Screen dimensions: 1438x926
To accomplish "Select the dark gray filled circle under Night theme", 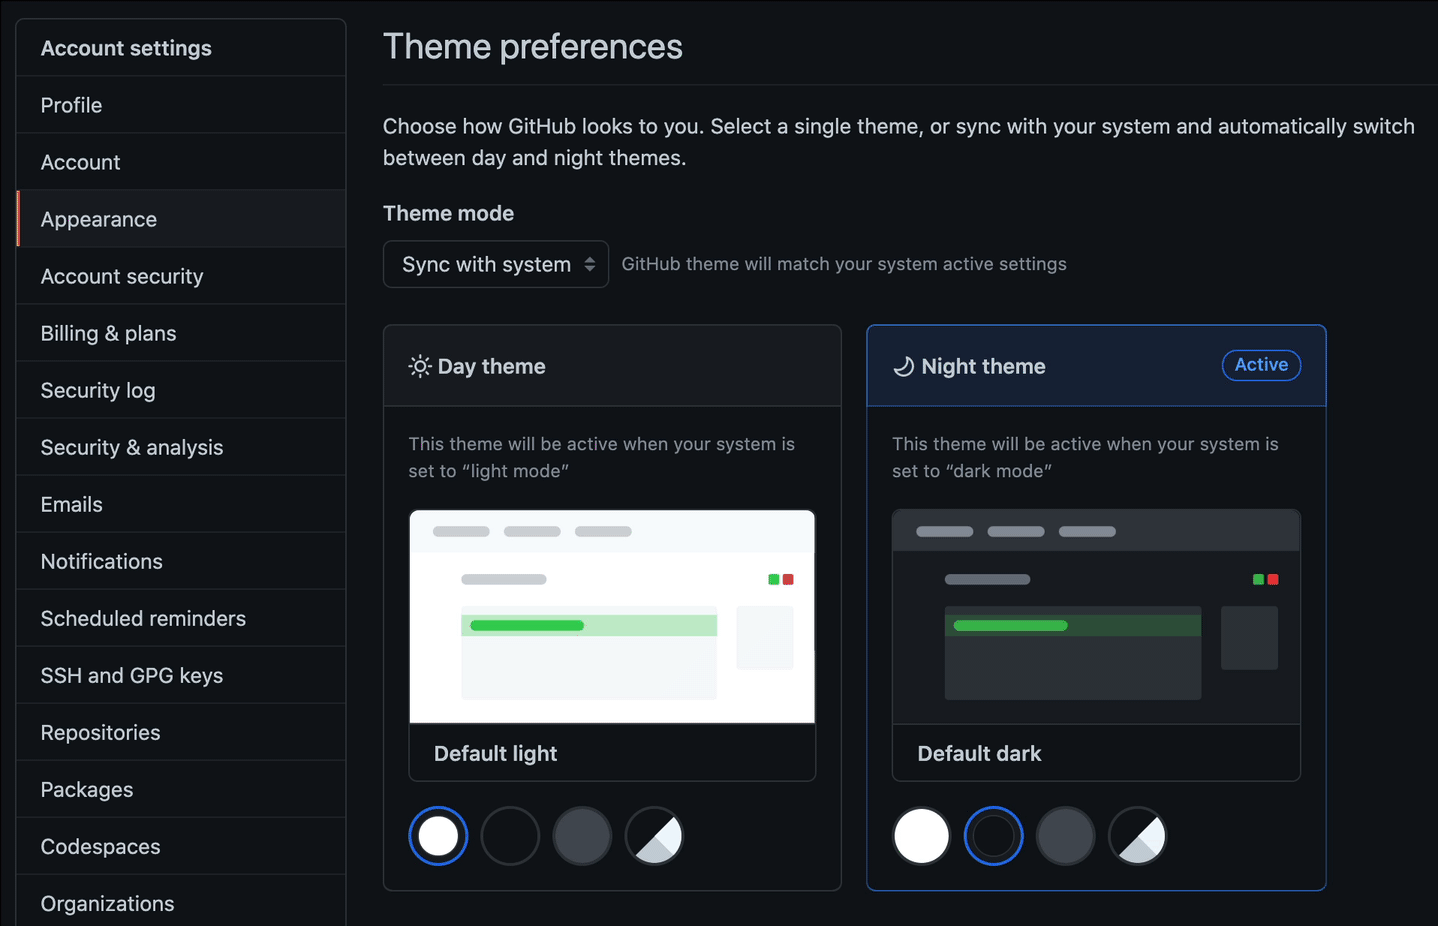I will [1065, 835].
